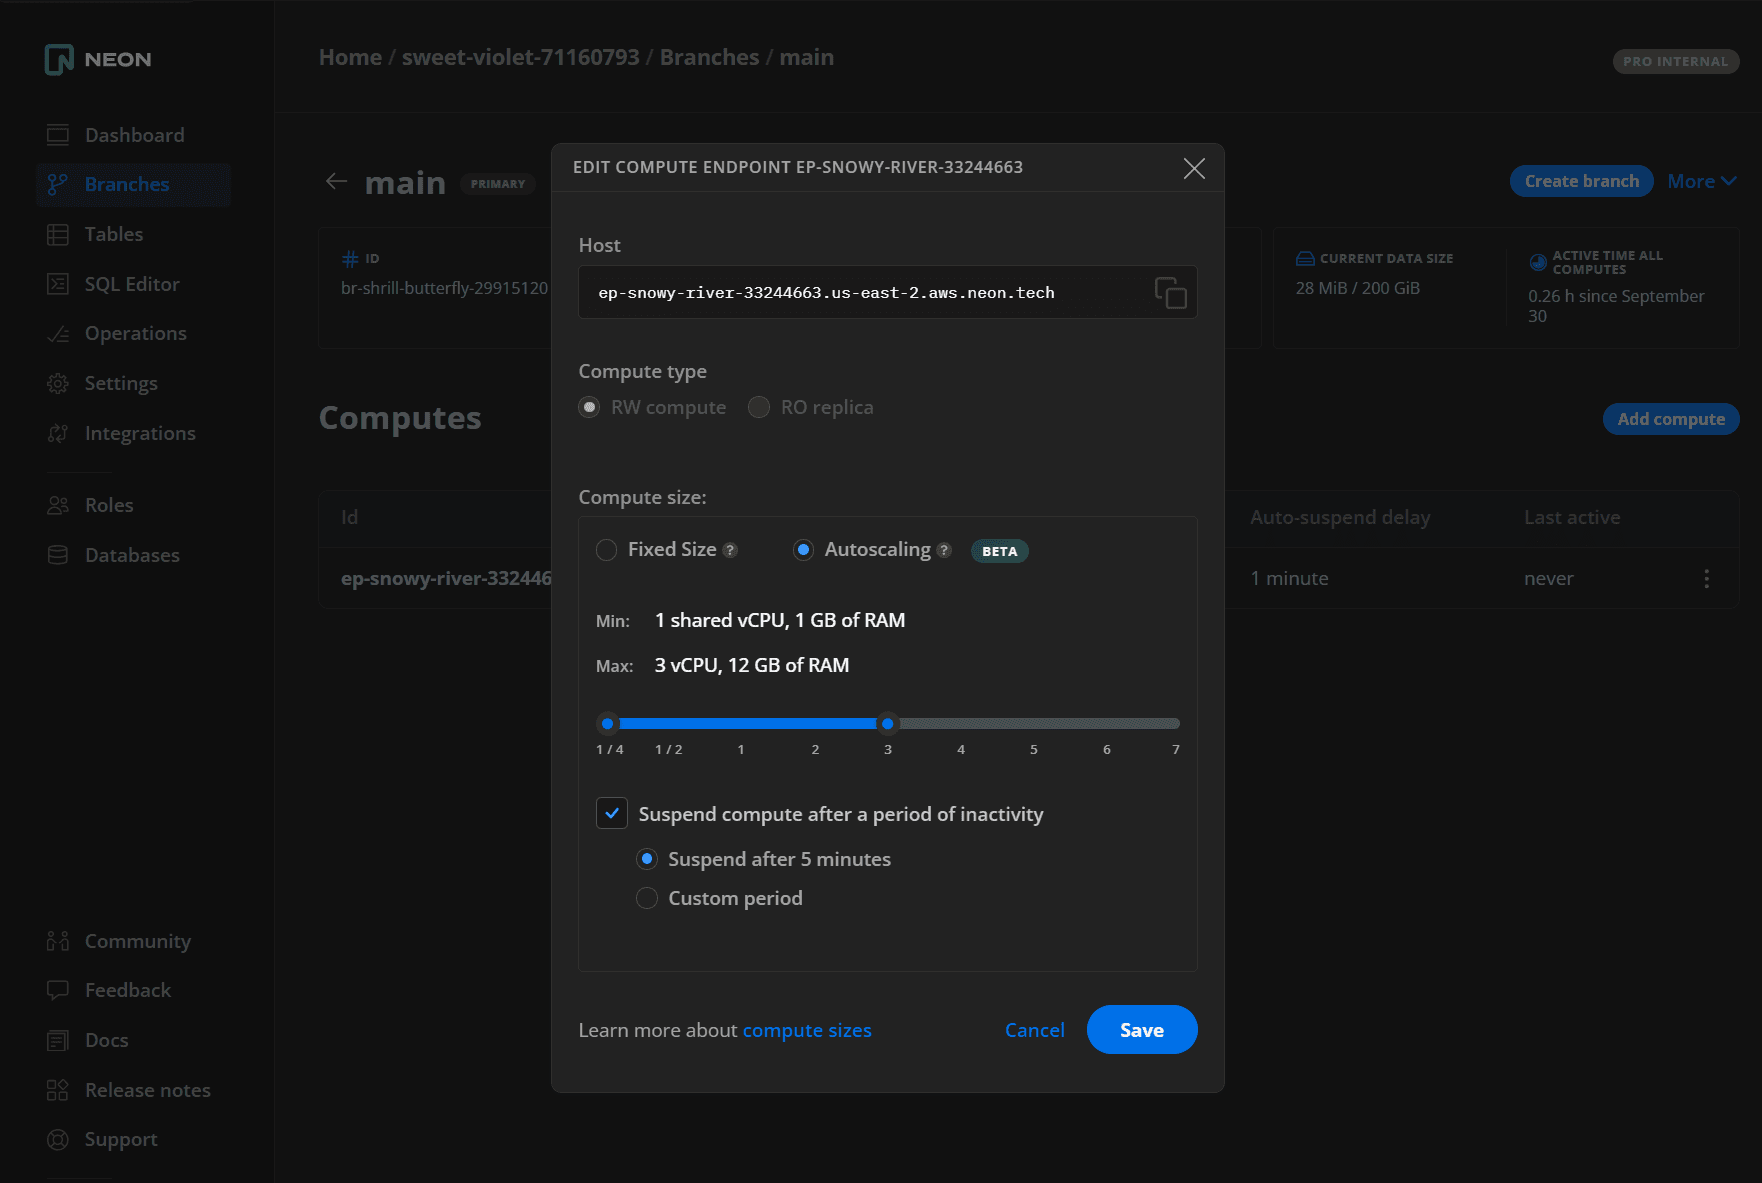Screen dimensions: 1762x1183
Task: Navigate to Home breadcrumb
Action: (349, 57)
